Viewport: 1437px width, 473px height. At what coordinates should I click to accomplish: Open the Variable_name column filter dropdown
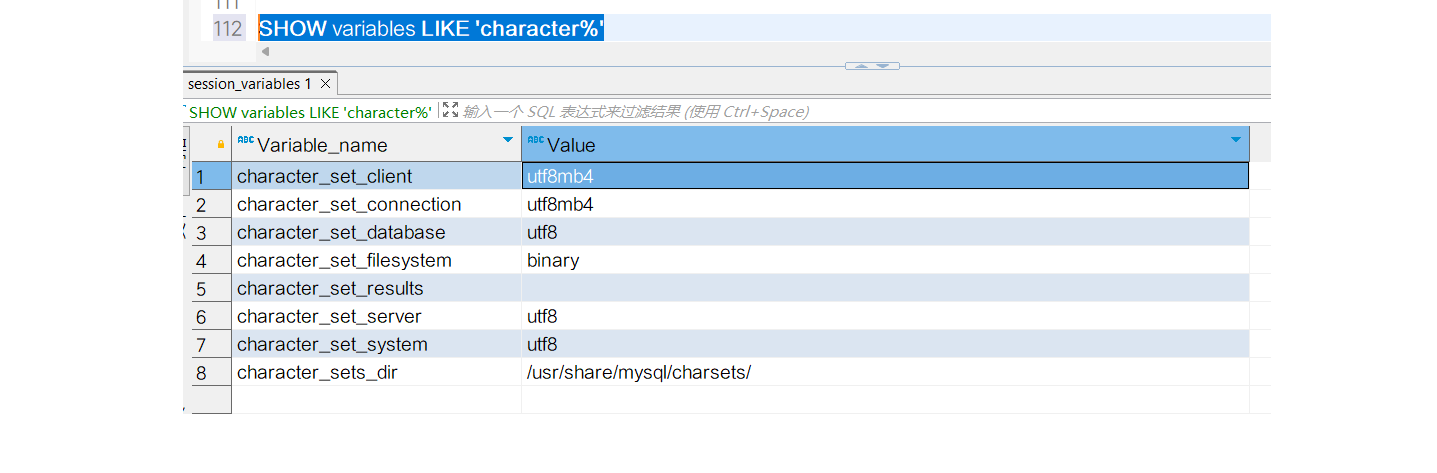click(x=508, y=141)
